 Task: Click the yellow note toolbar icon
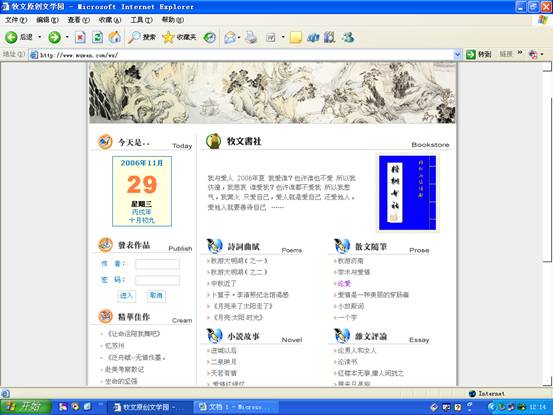296,37
